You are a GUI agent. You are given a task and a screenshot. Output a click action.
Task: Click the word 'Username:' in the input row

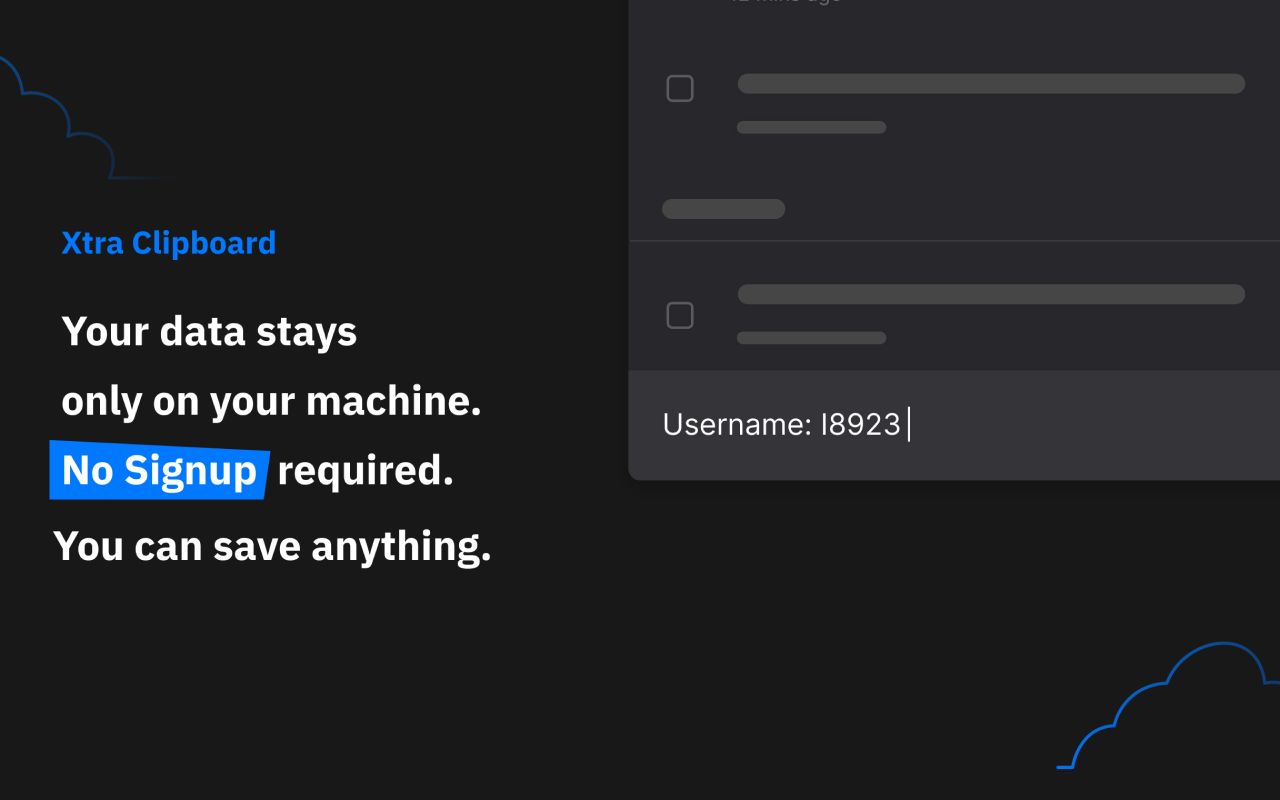tap(737, 425)
